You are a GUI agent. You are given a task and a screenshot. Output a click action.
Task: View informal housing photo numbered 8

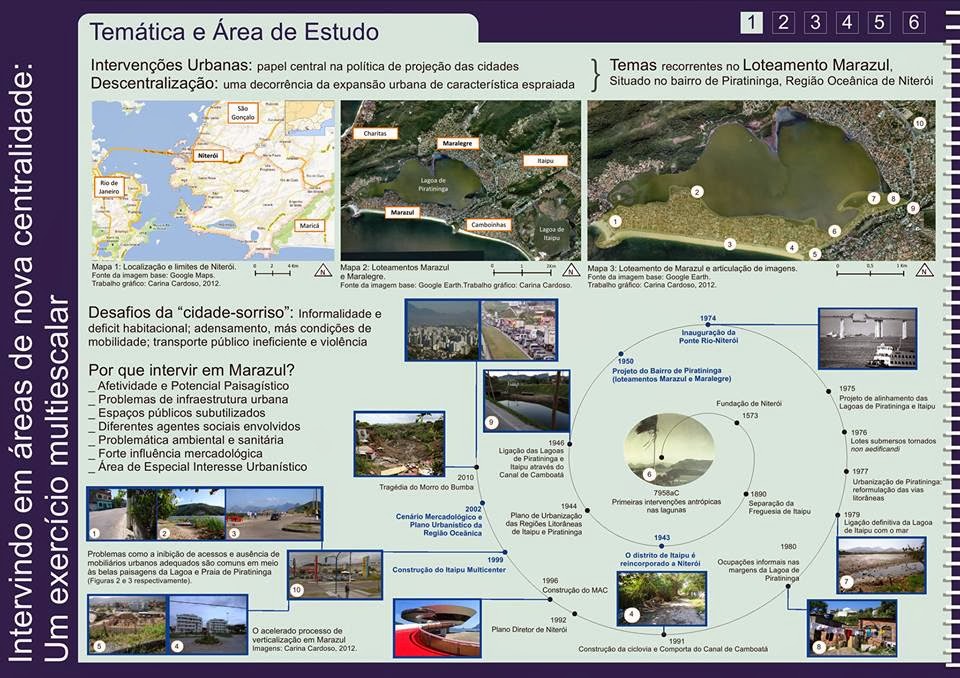tap(852, 627)
